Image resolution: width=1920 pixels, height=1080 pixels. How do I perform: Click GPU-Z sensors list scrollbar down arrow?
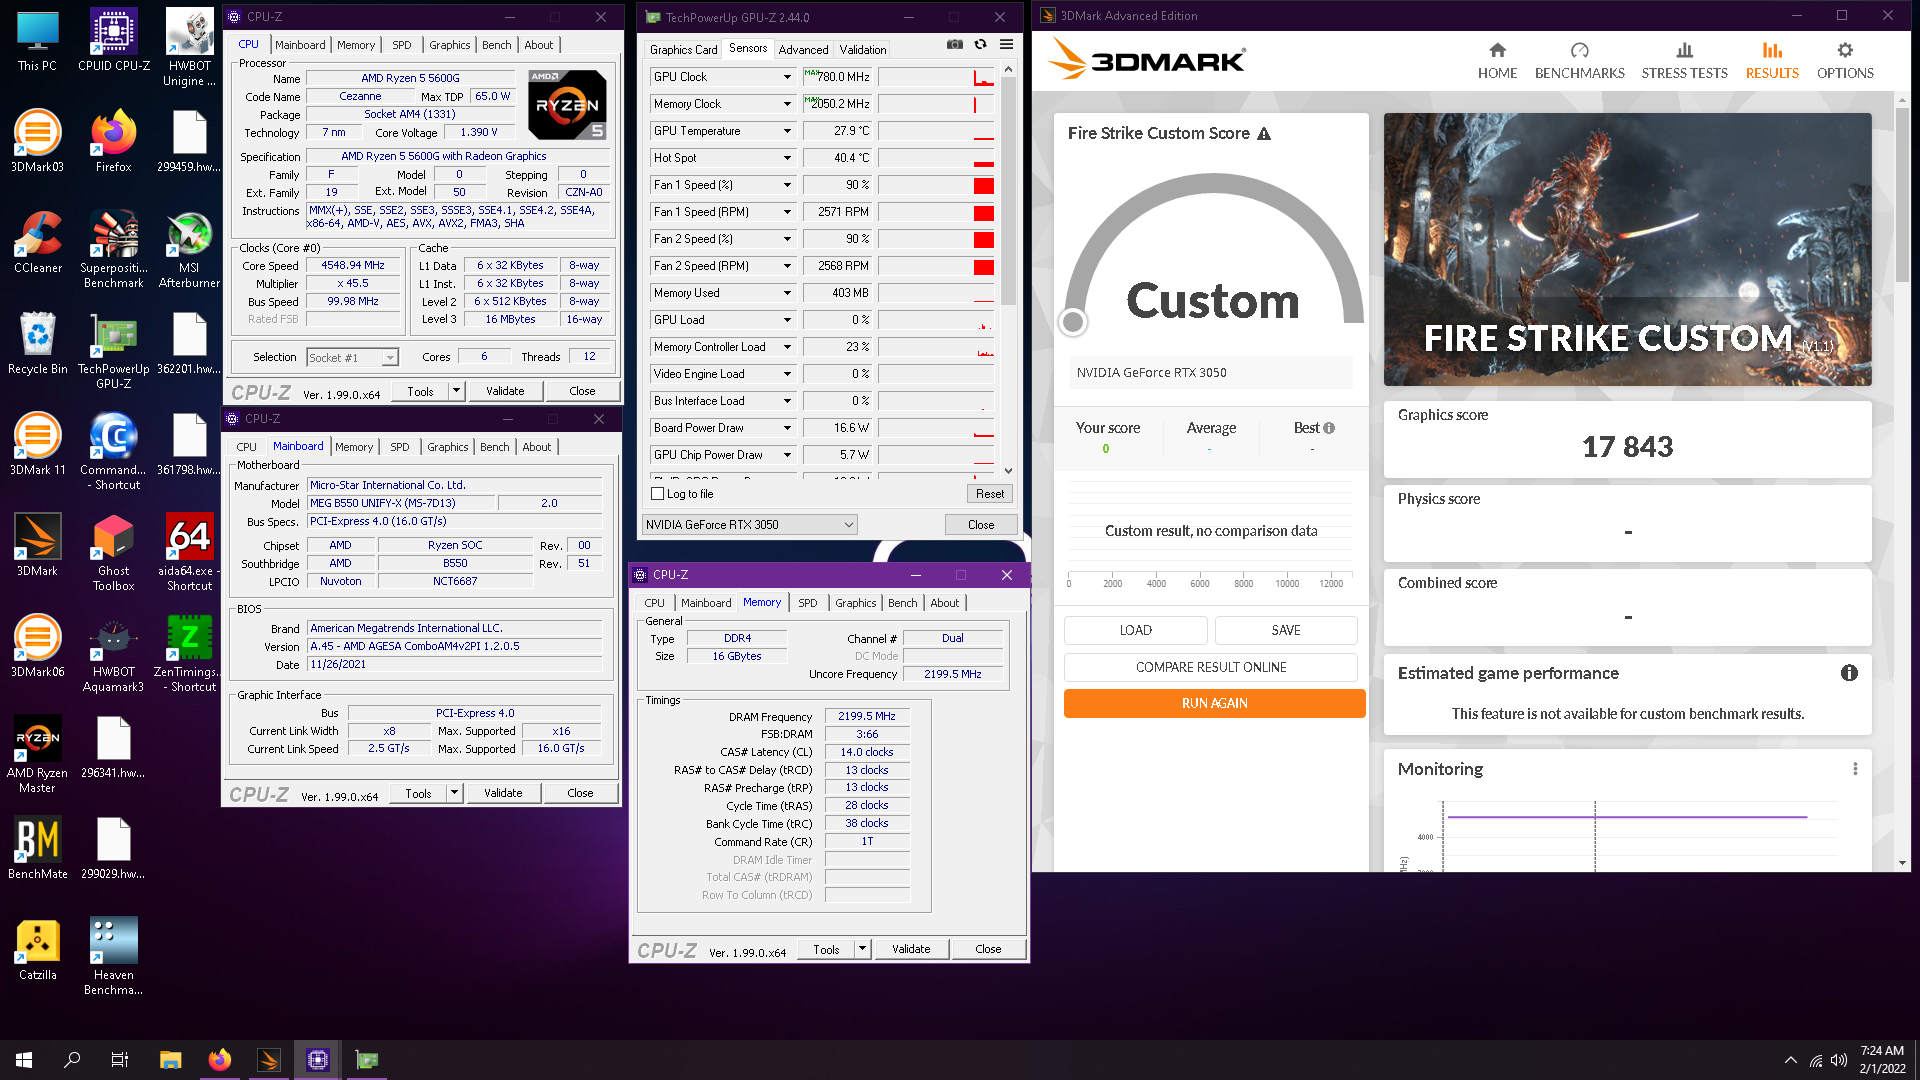pyautogui.click(x=1008, y=470)
